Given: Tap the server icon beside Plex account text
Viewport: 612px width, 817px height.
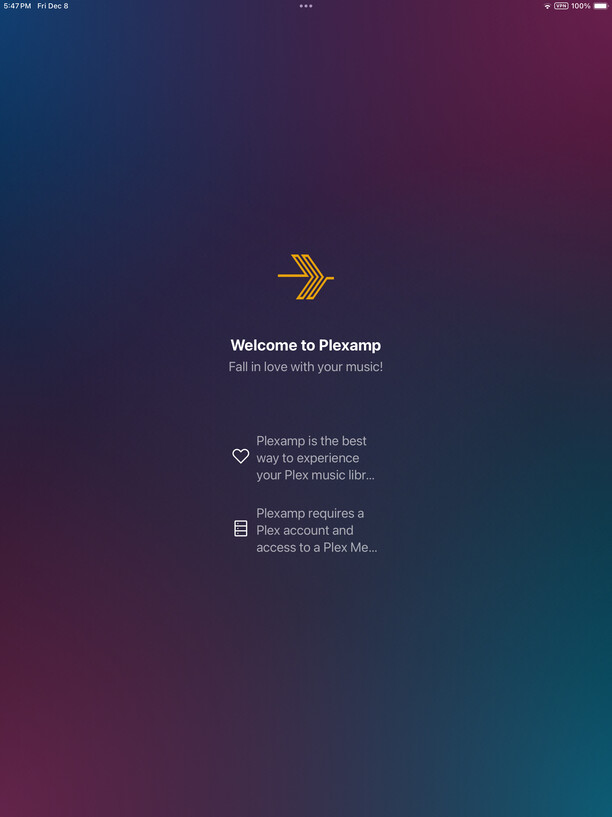Looking at the screenshot, I should click(x=241, y=528).
